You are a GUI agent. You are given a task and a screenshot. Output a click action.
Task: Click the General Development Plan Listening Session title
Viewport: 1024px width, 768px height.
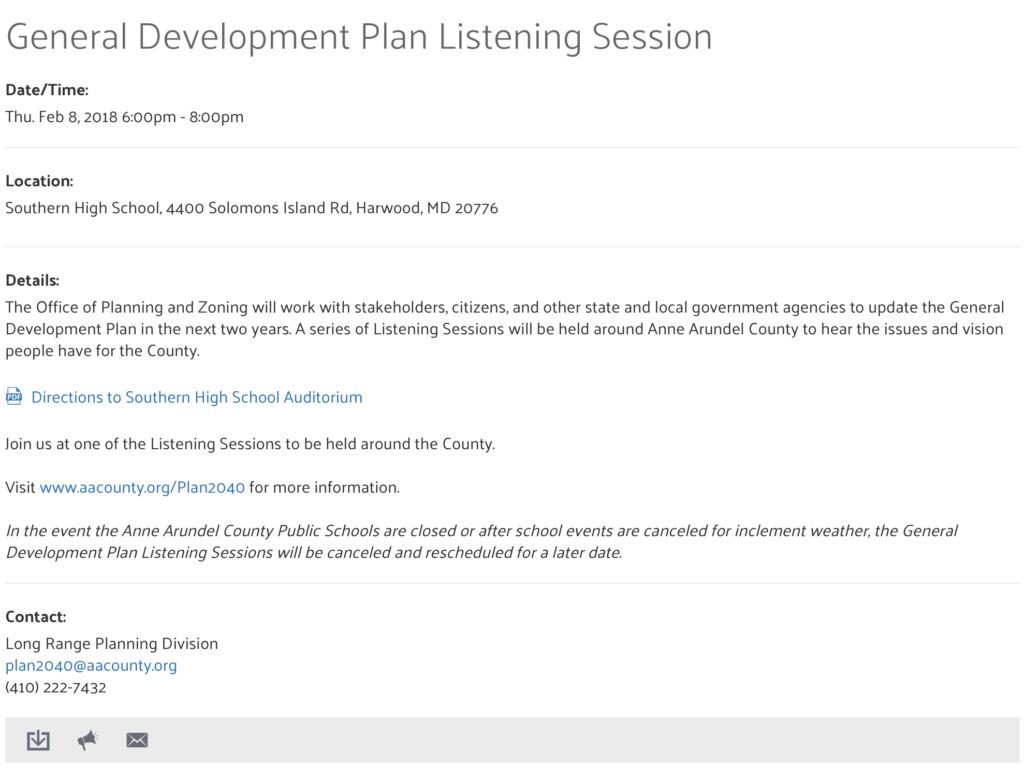[x=359, y=37]
